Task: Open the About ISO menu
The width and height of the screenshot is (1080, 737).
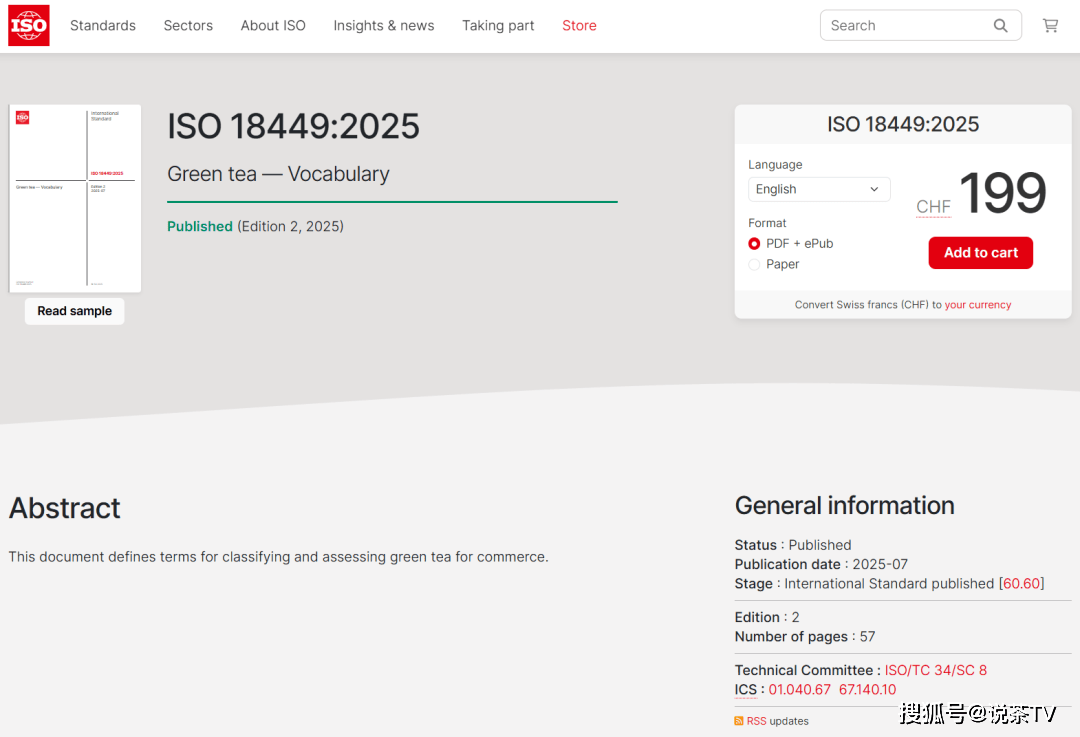Action: [273, 26]
